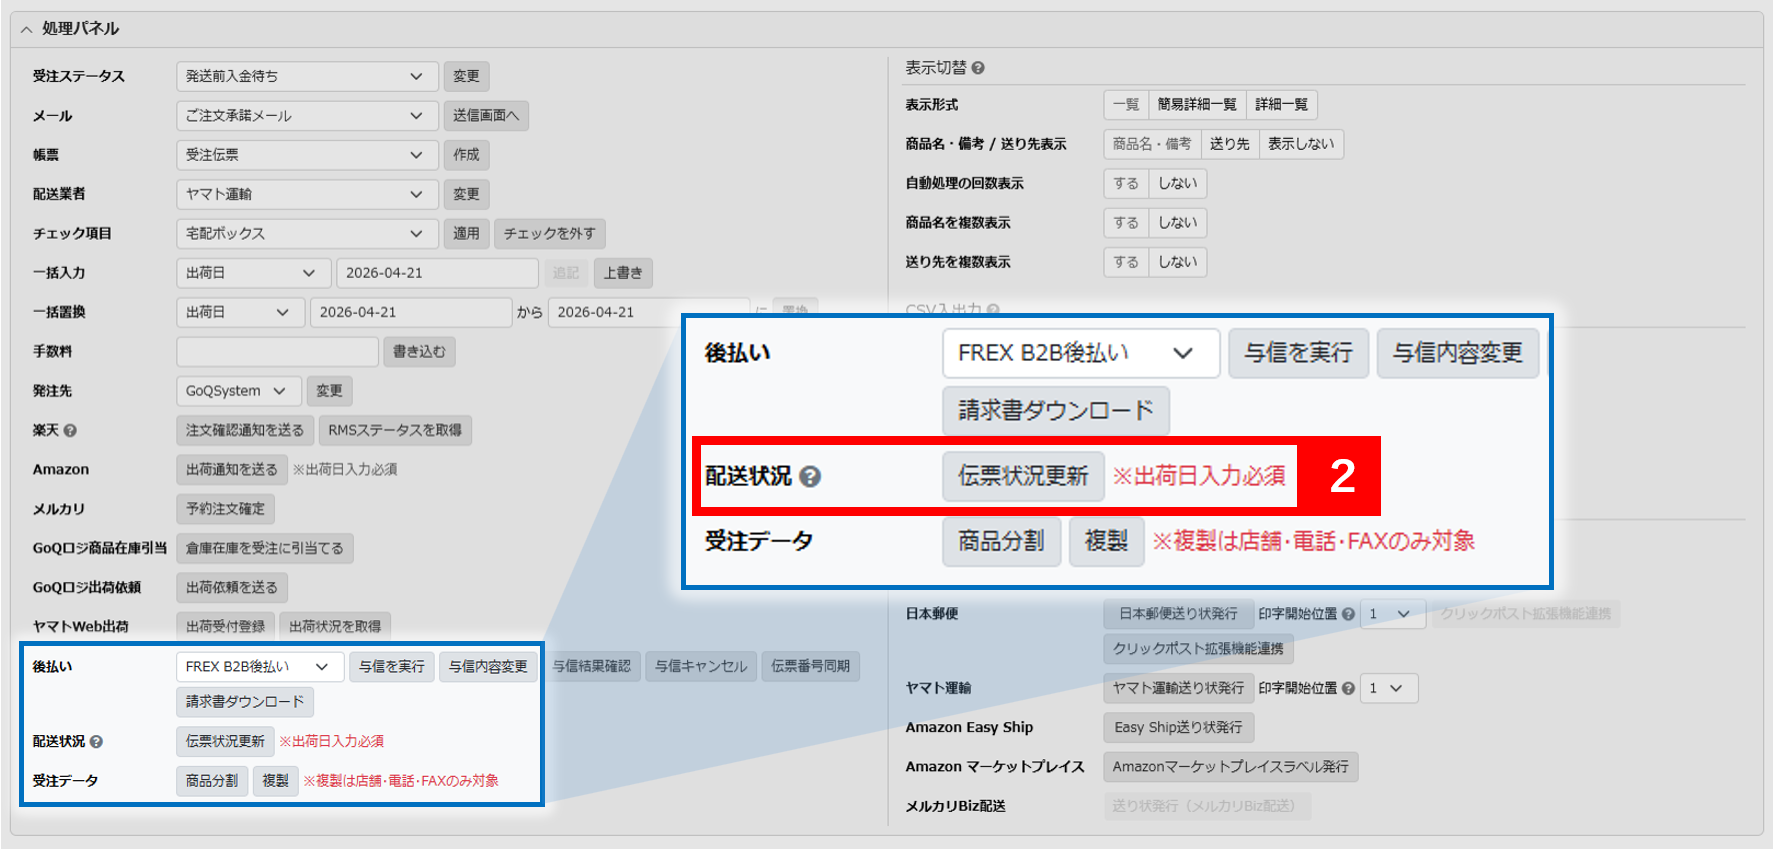1773x849 pixels.
Task: Open the 発注先 GoQSystem dropdown
Action: (236, 391)
